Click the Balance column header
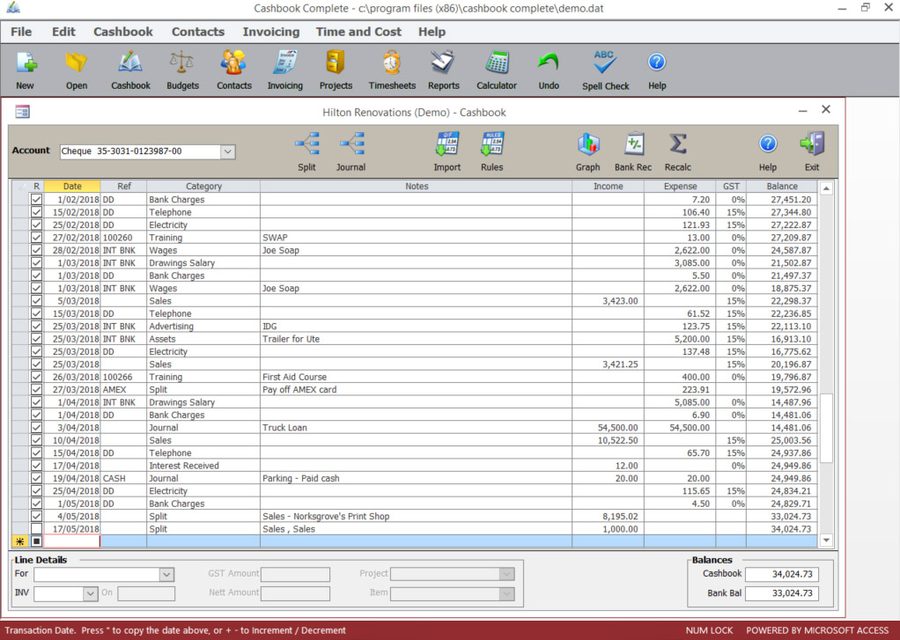This screenshot has width=900, height=640. click(x=782, y=186)
